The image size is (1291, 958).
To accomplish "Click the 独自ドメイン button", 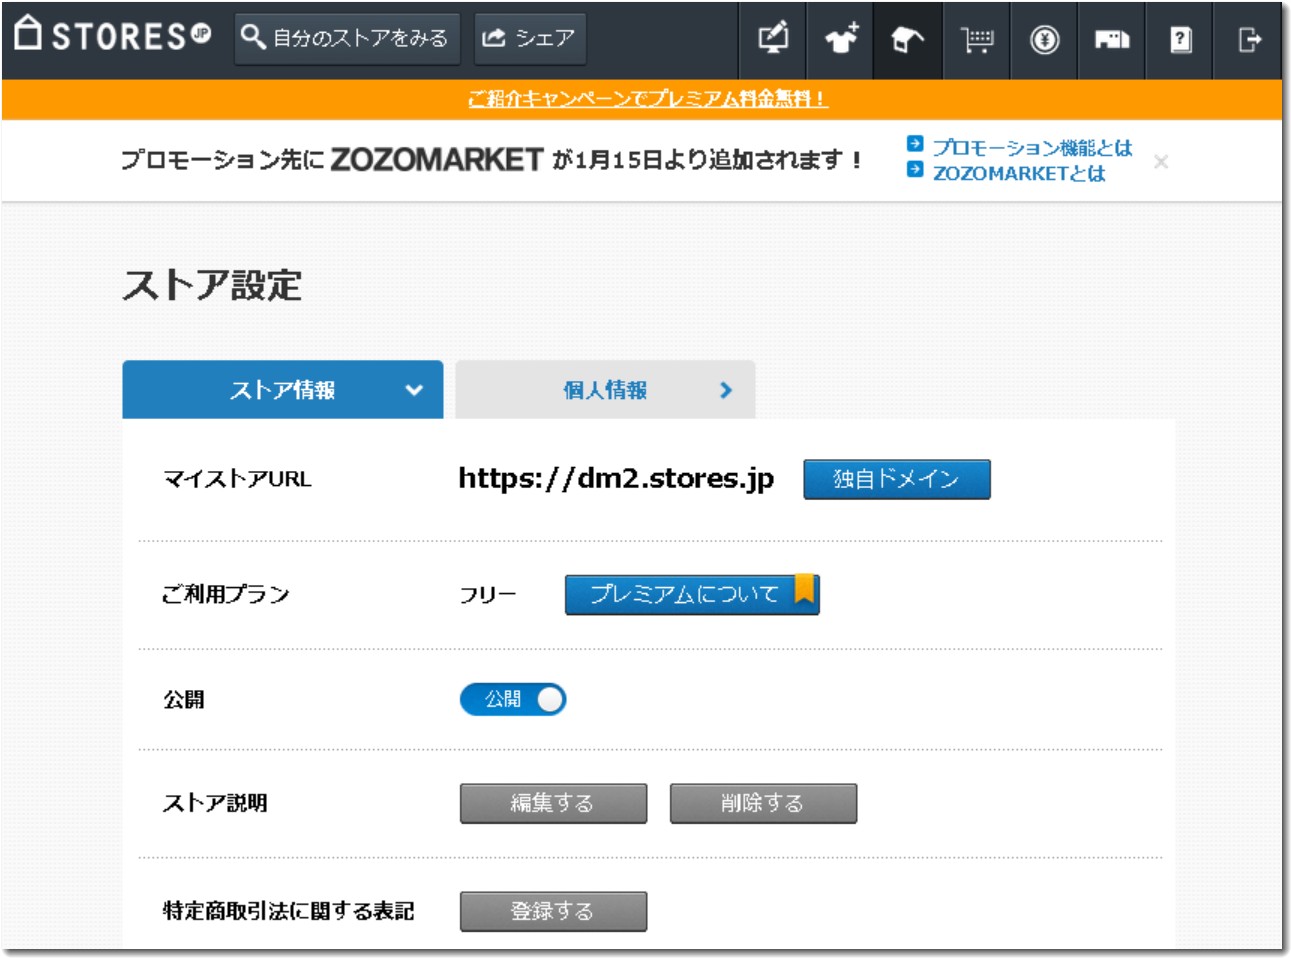I will point(897,479).
